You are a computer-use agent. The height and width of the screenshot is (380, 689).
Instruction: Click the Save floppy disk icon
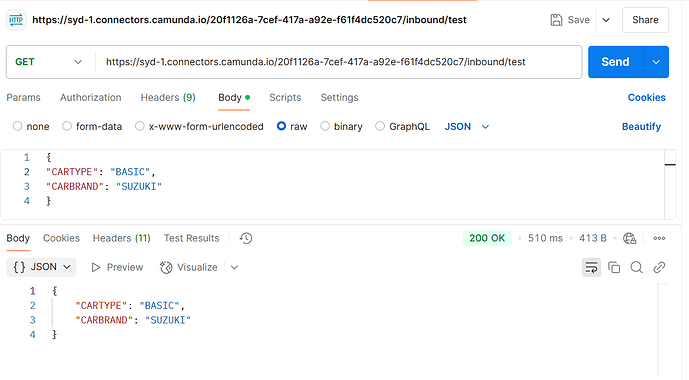coord(556,20)
